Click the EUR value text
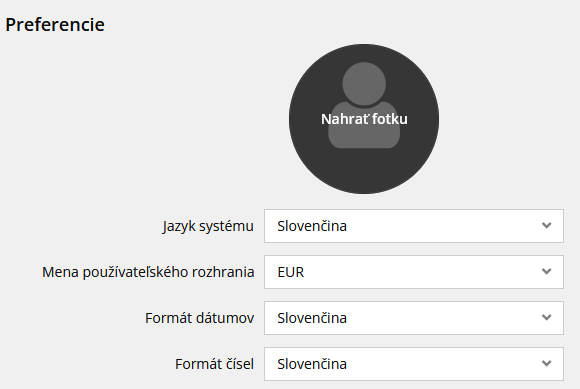This screenshot has height=389, width=580. point(291,272)
